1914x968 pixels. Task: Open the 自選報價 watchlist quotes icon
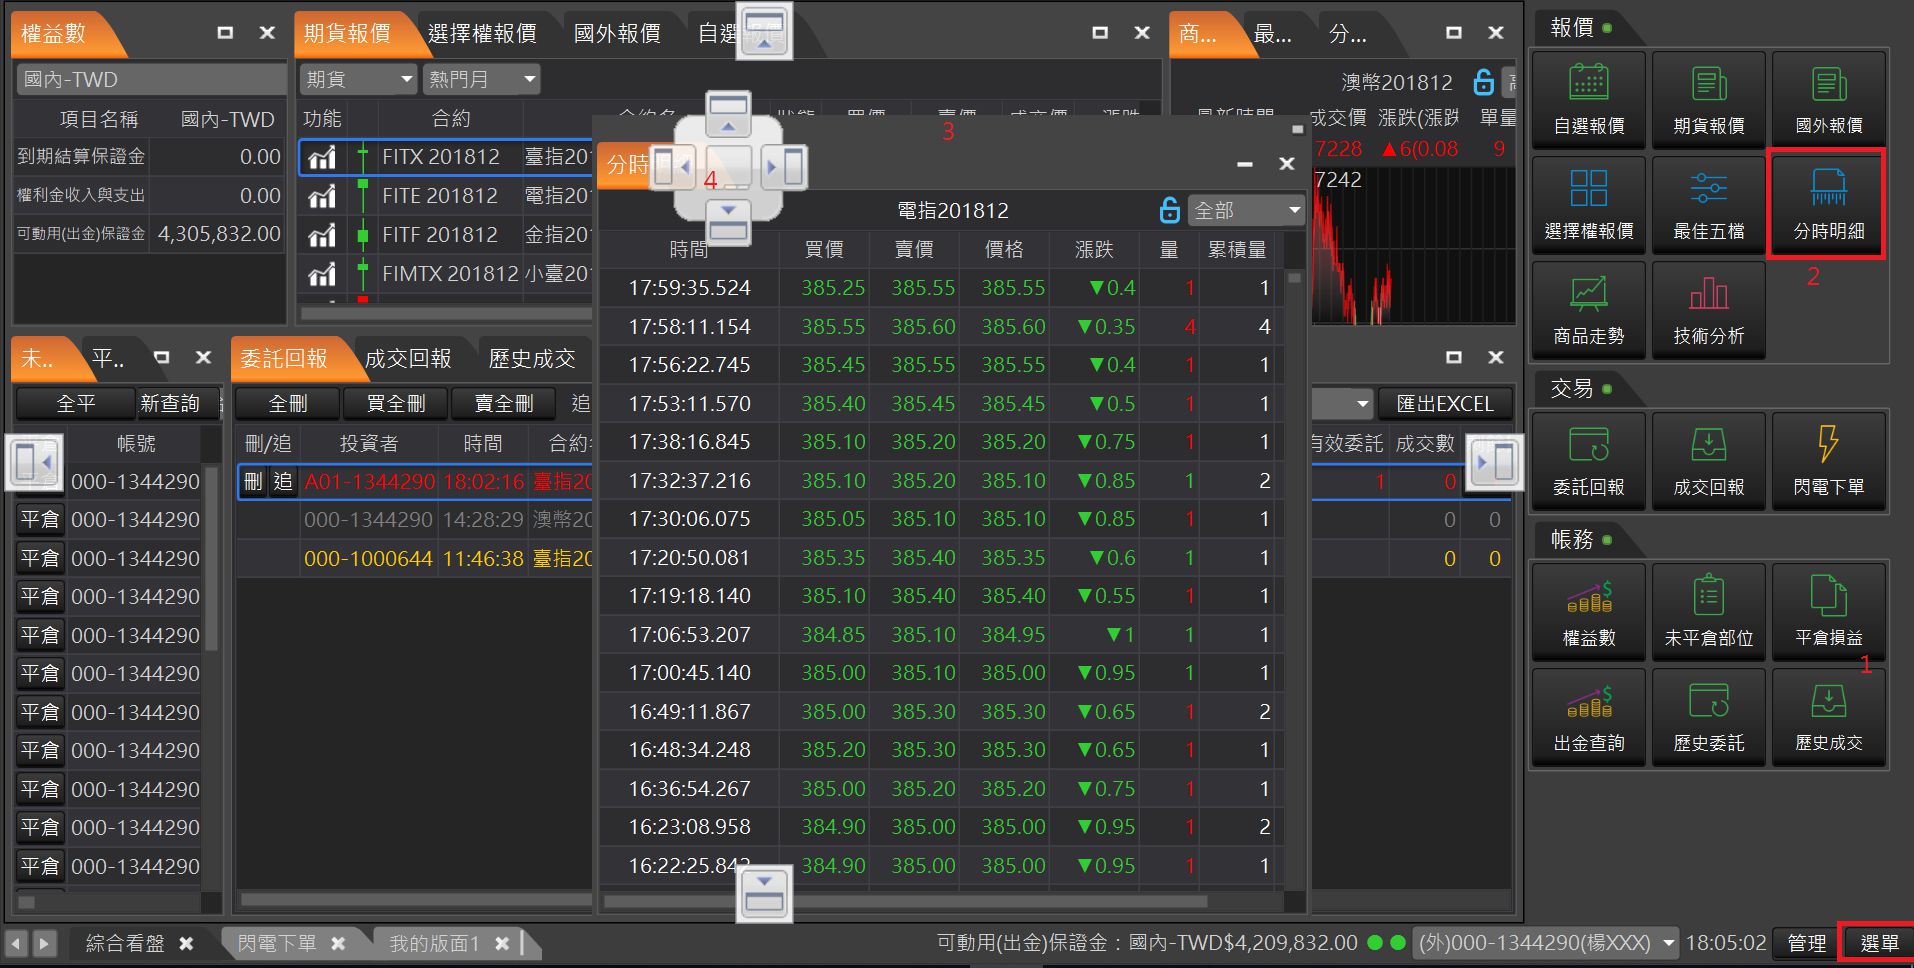pos(1588,99)
